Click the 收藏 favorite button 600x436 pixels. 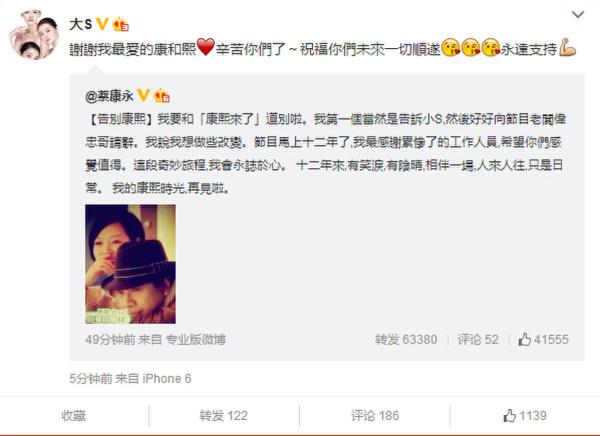tap(73, 416)
